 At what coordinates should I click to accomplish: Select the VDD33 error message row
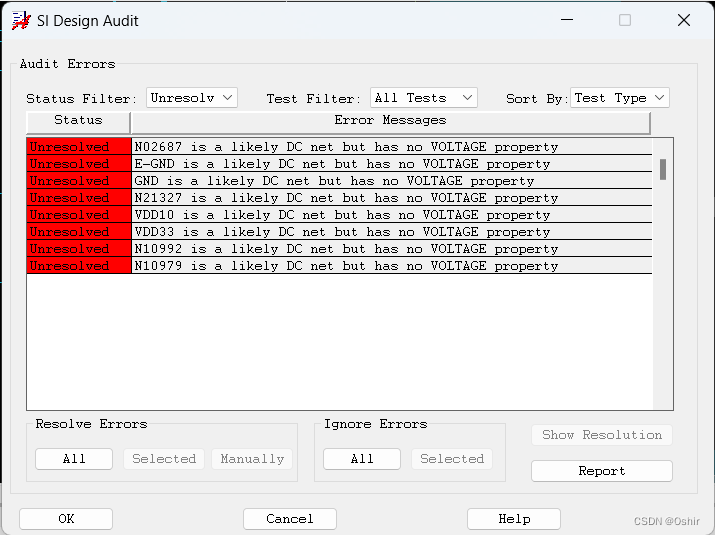342,232
